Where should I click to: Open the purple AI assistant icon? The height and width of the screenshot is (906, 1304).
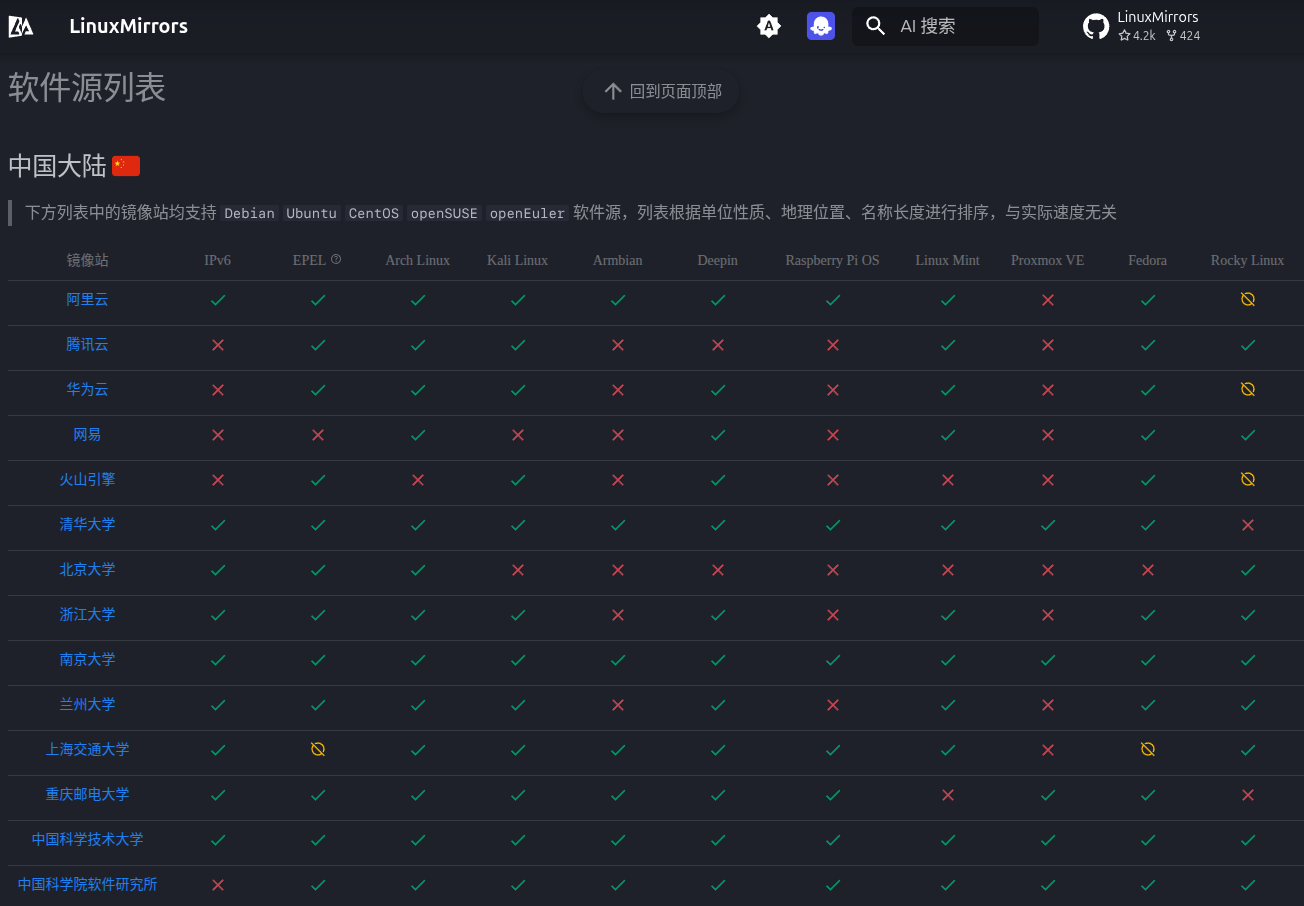[x=821, y=26]
